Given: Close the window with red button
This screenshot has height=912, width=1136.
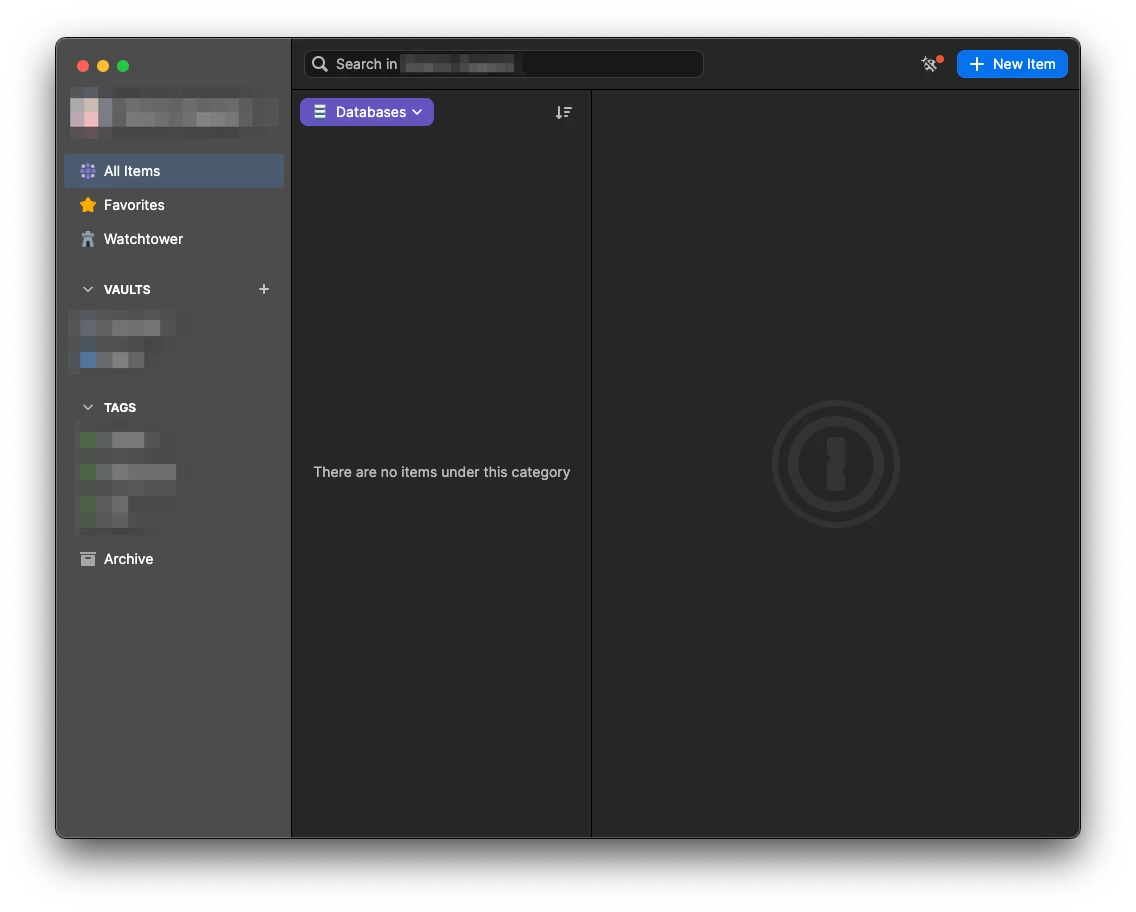Looking at the screenshot, I should pos(83,66).
